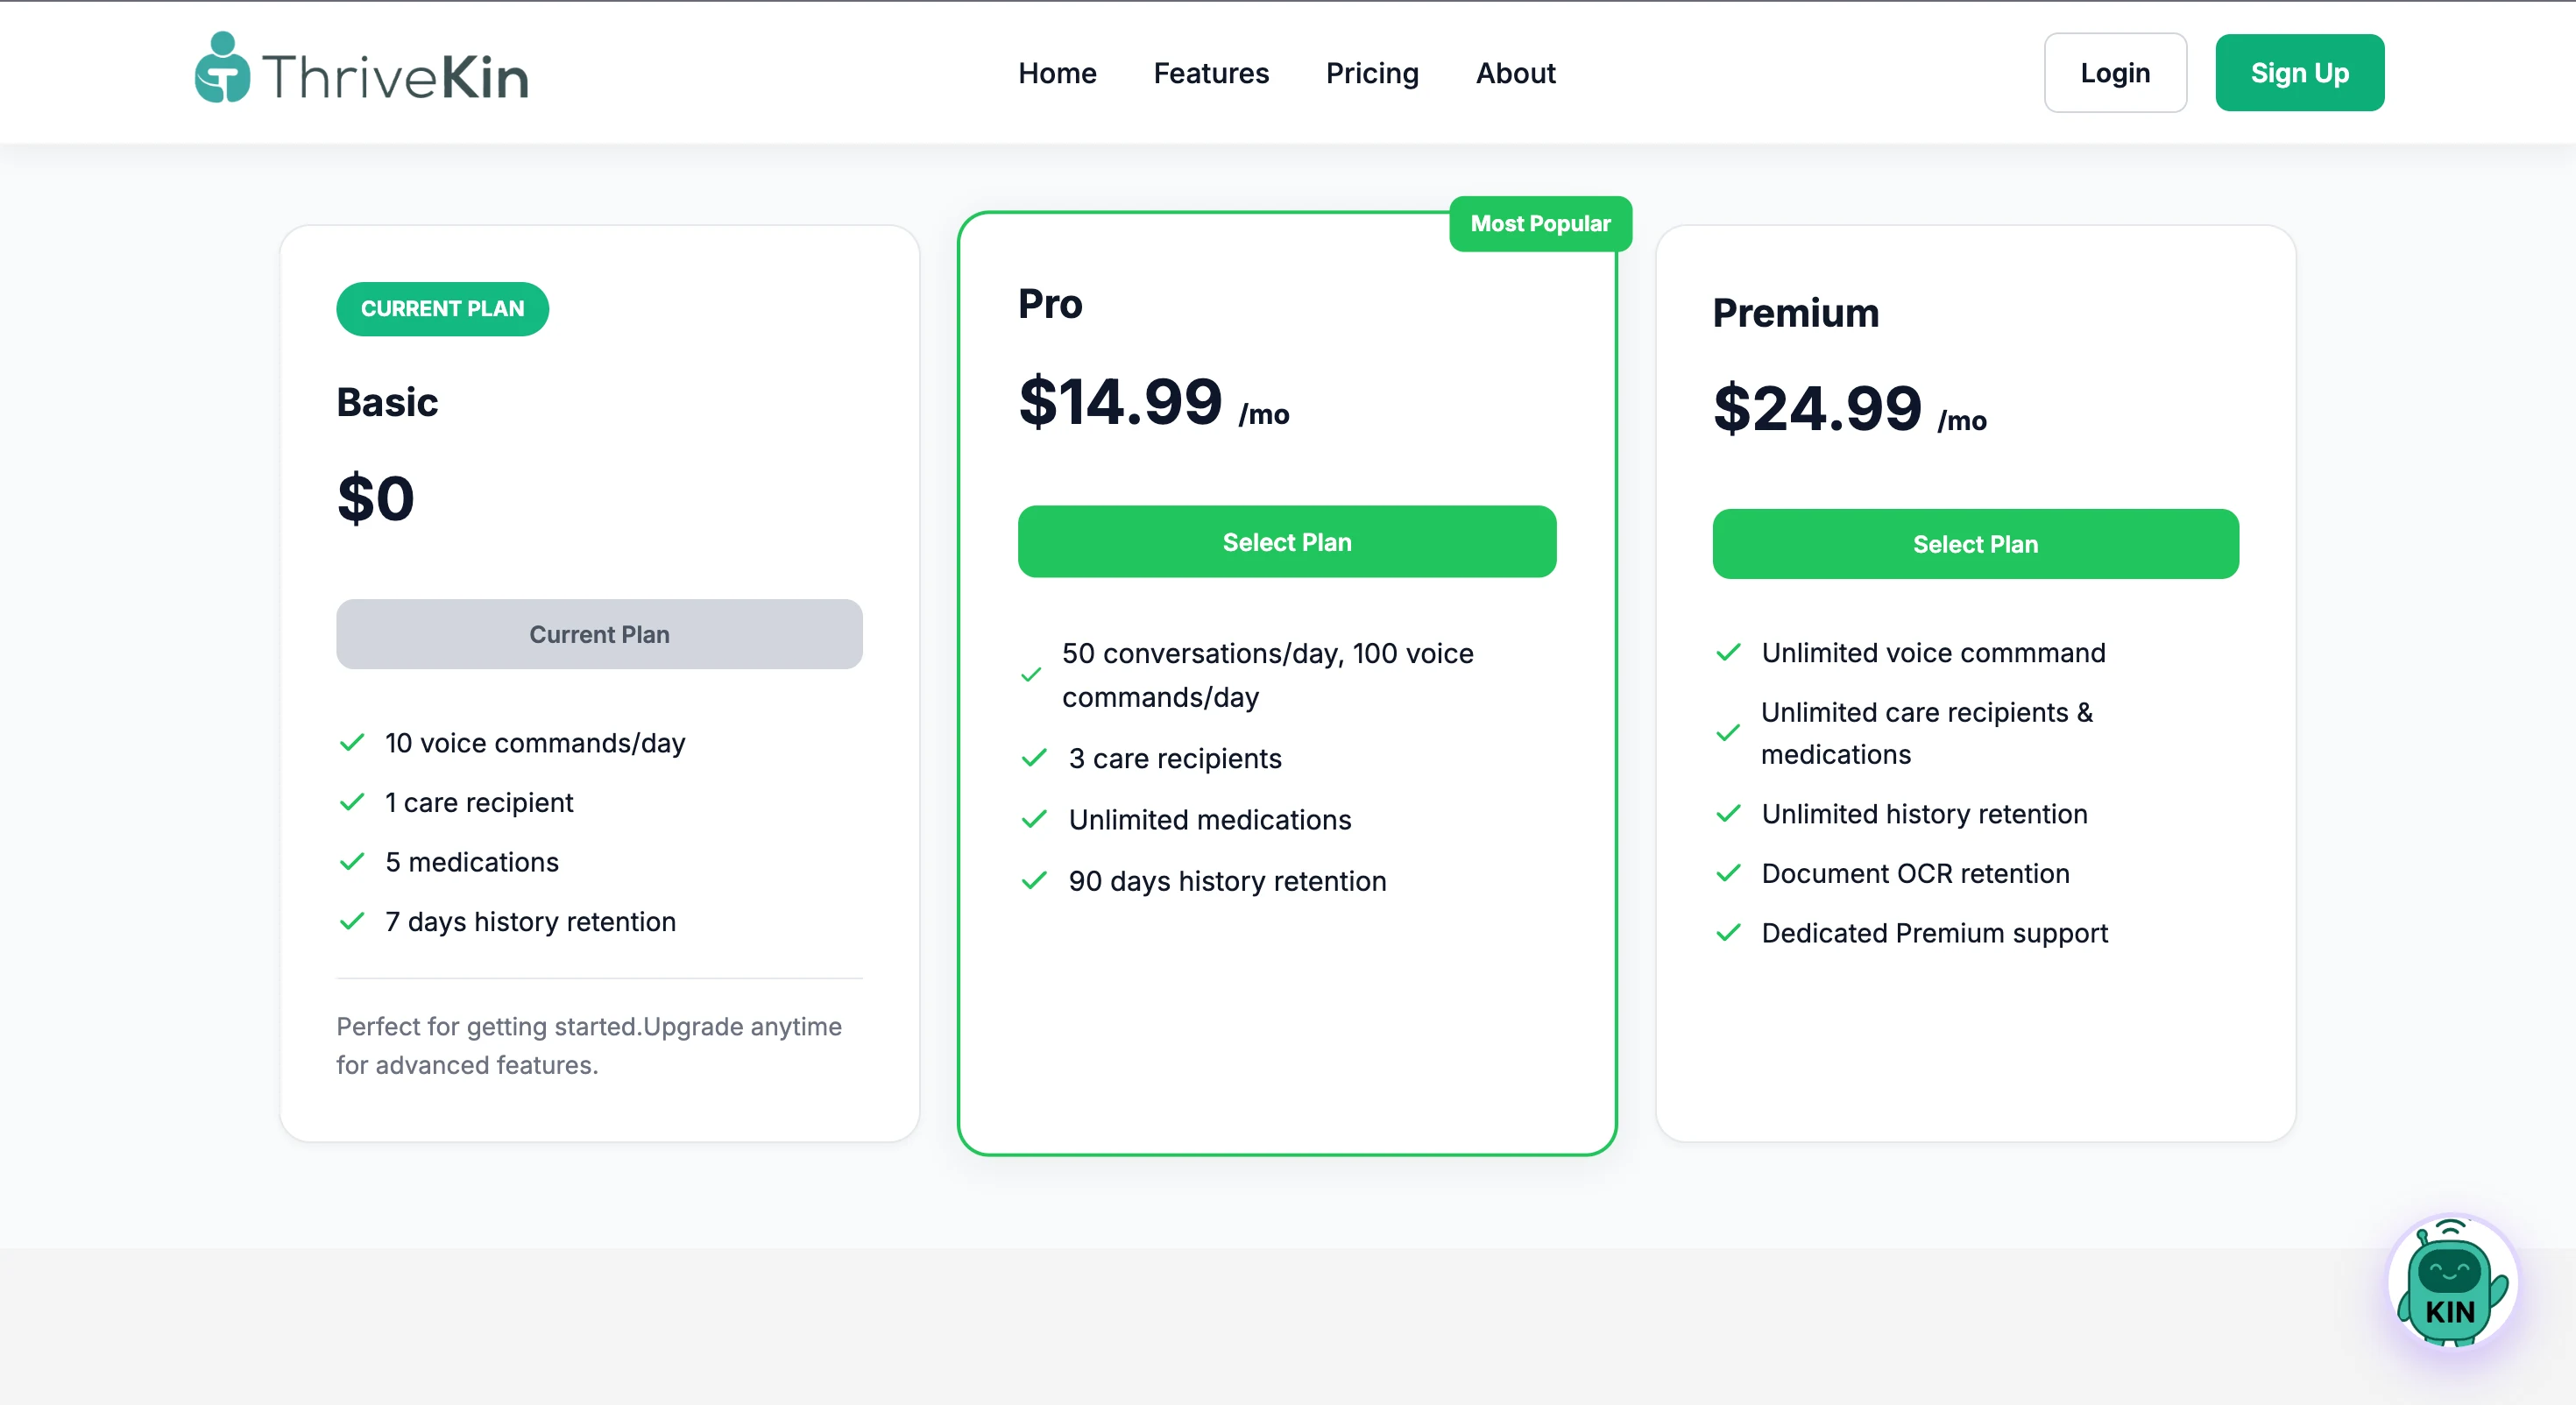2576x1405 pixels.
Task: Click checkmark next to Document OCR retention
Action: tap(1728, 874)
